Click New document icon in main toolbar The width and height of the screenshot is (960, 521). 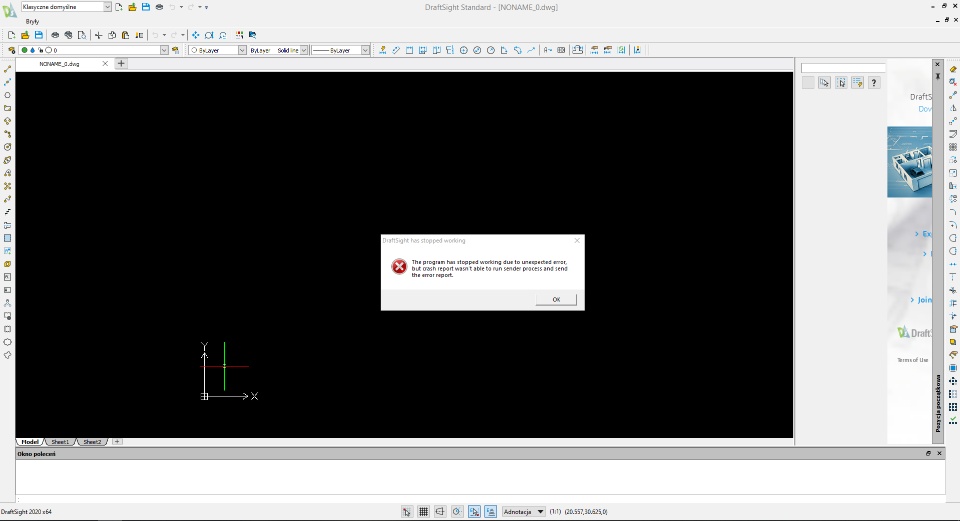[x=12, y=35]
